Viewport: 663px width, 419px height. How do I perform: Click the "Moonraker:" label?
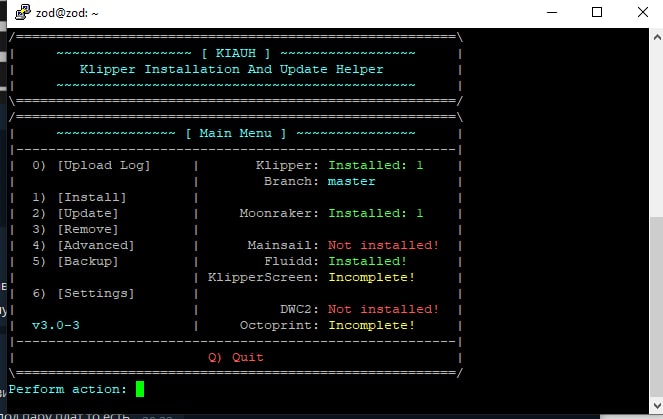point(279,213)
